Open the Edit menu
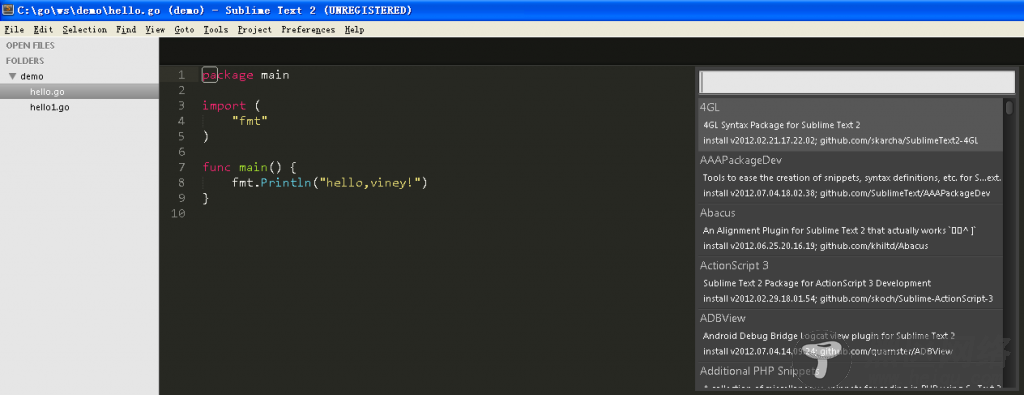 coord(43,29)
